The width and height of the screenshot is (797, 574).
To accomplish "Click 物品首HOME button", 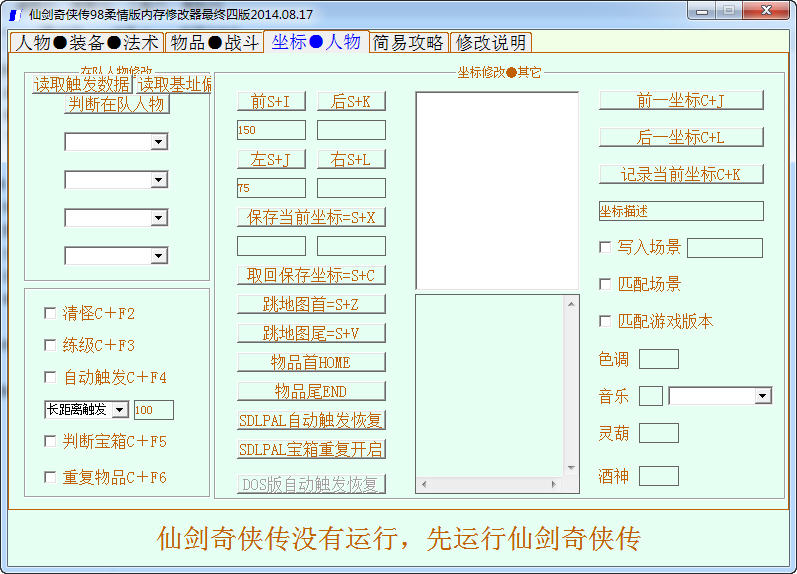I will [x=311, y=362].
